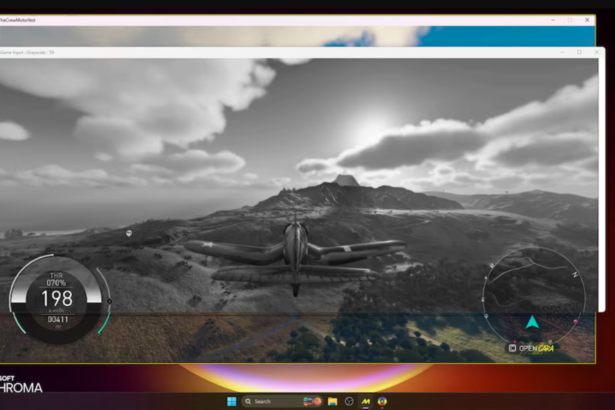This screenshot has height=410, width=615.
Task: Maximize the Game Input Grayscale window
Action: tap(579, 52)
